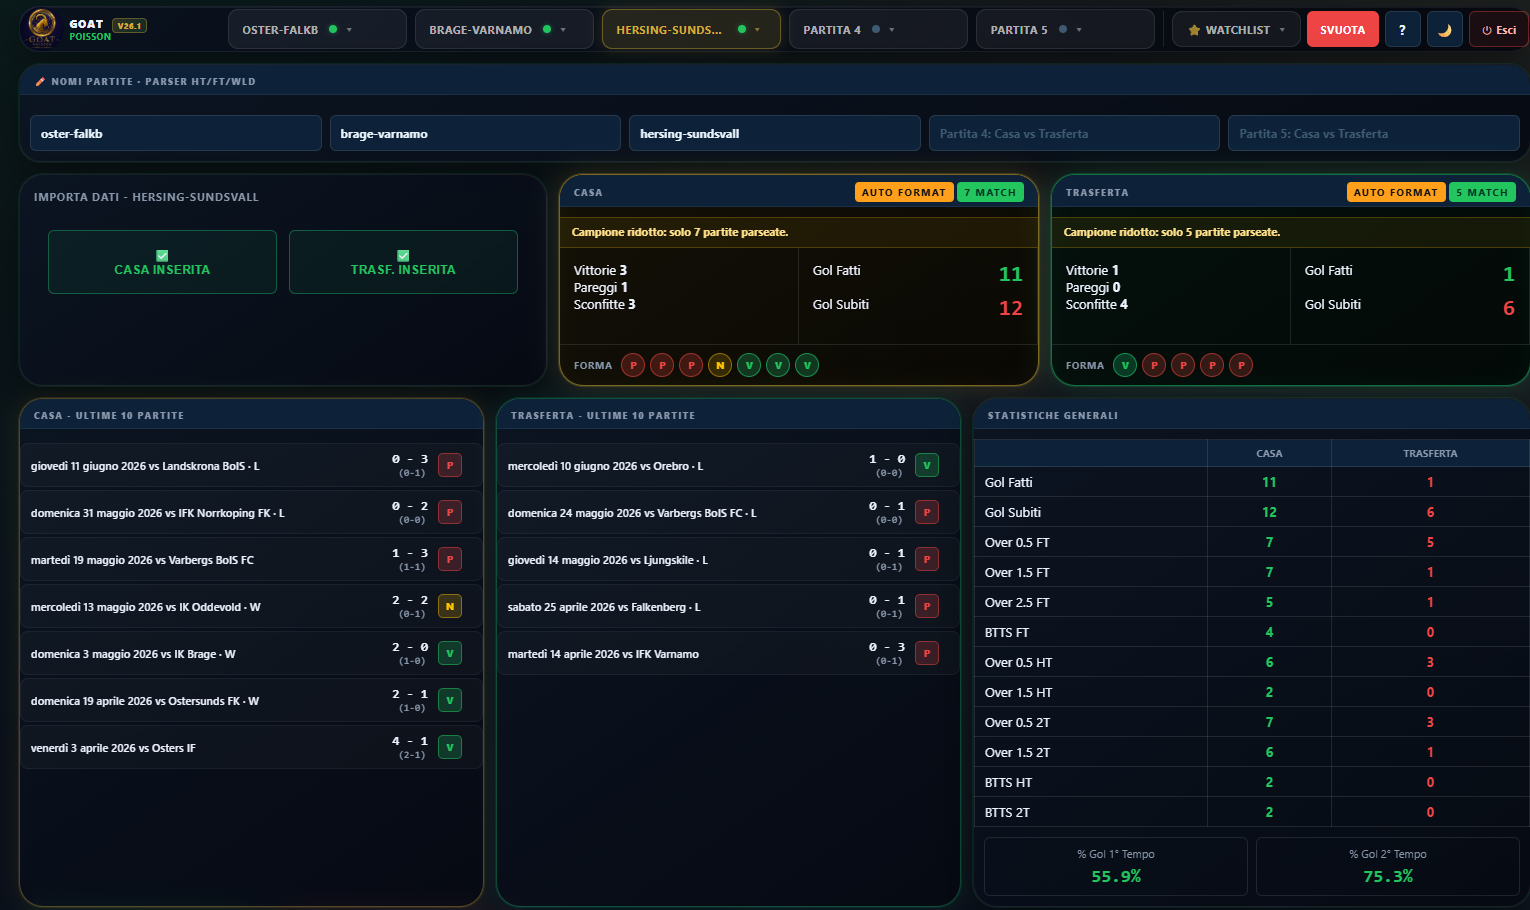
Task: Click V result badge for IK Brage match
Action: click(450, 653)
